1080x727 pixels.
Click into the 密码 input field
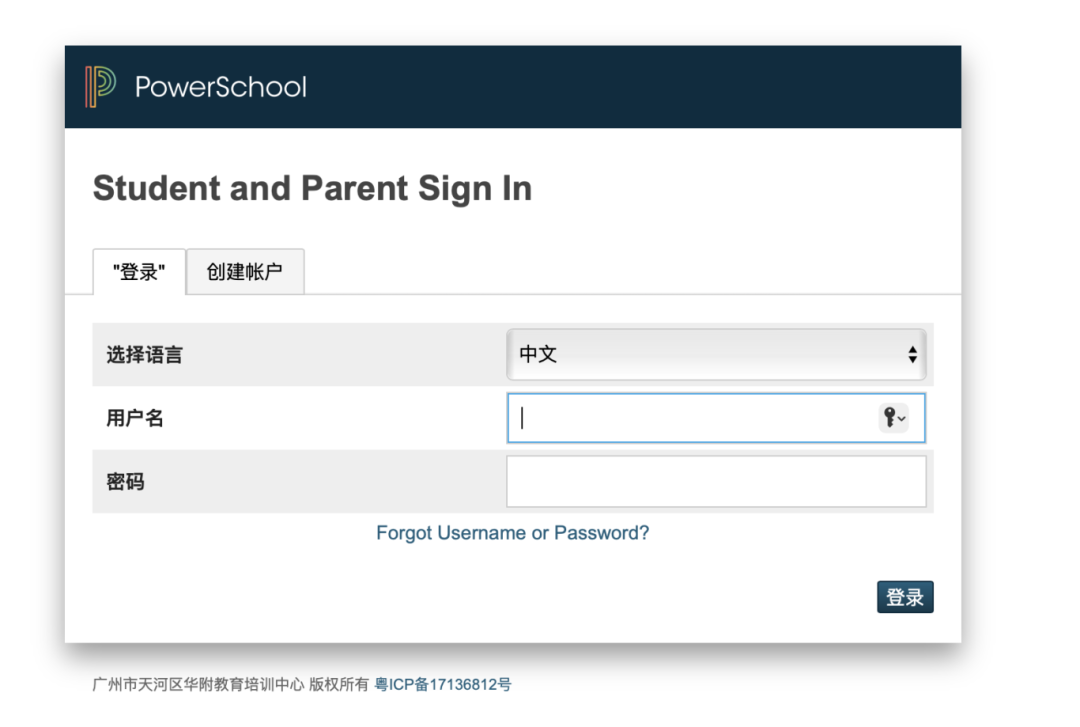(x=716, y=482)
